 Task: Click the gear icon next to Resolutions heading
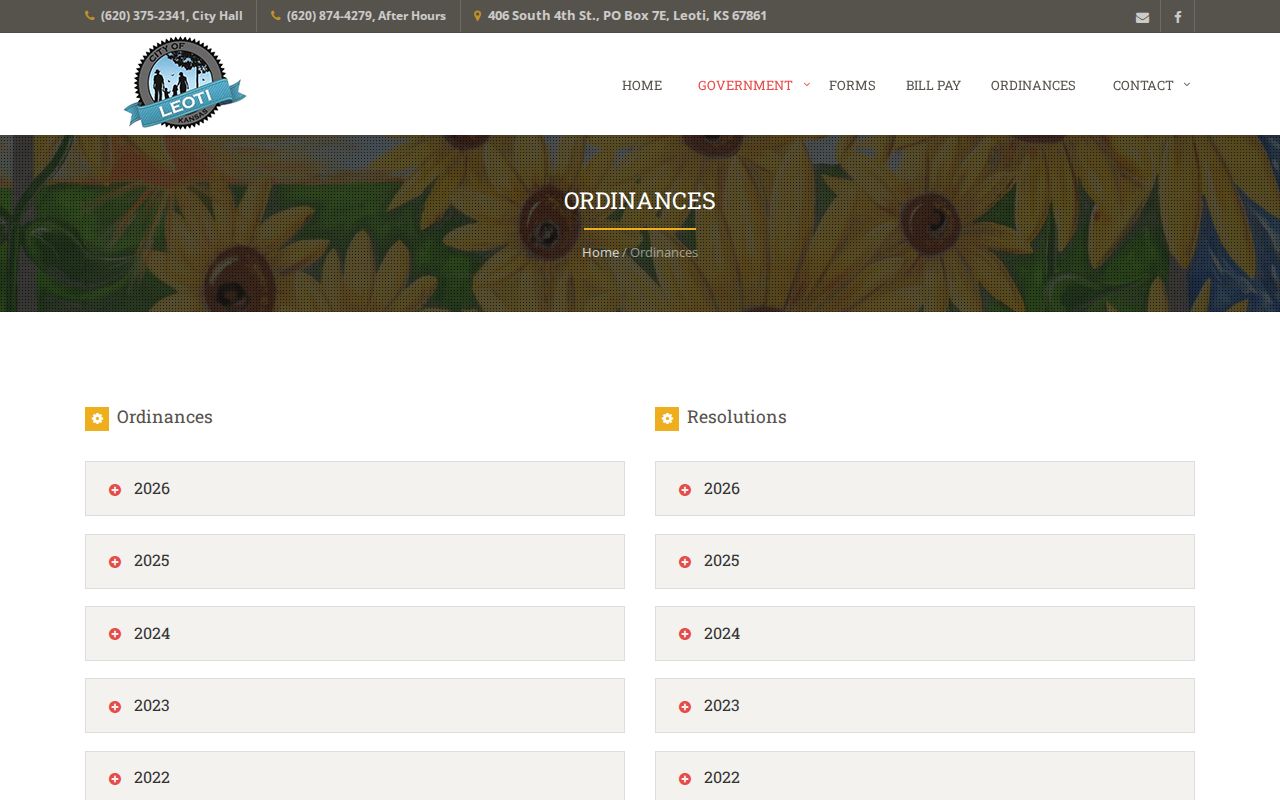tap(667, 419)
